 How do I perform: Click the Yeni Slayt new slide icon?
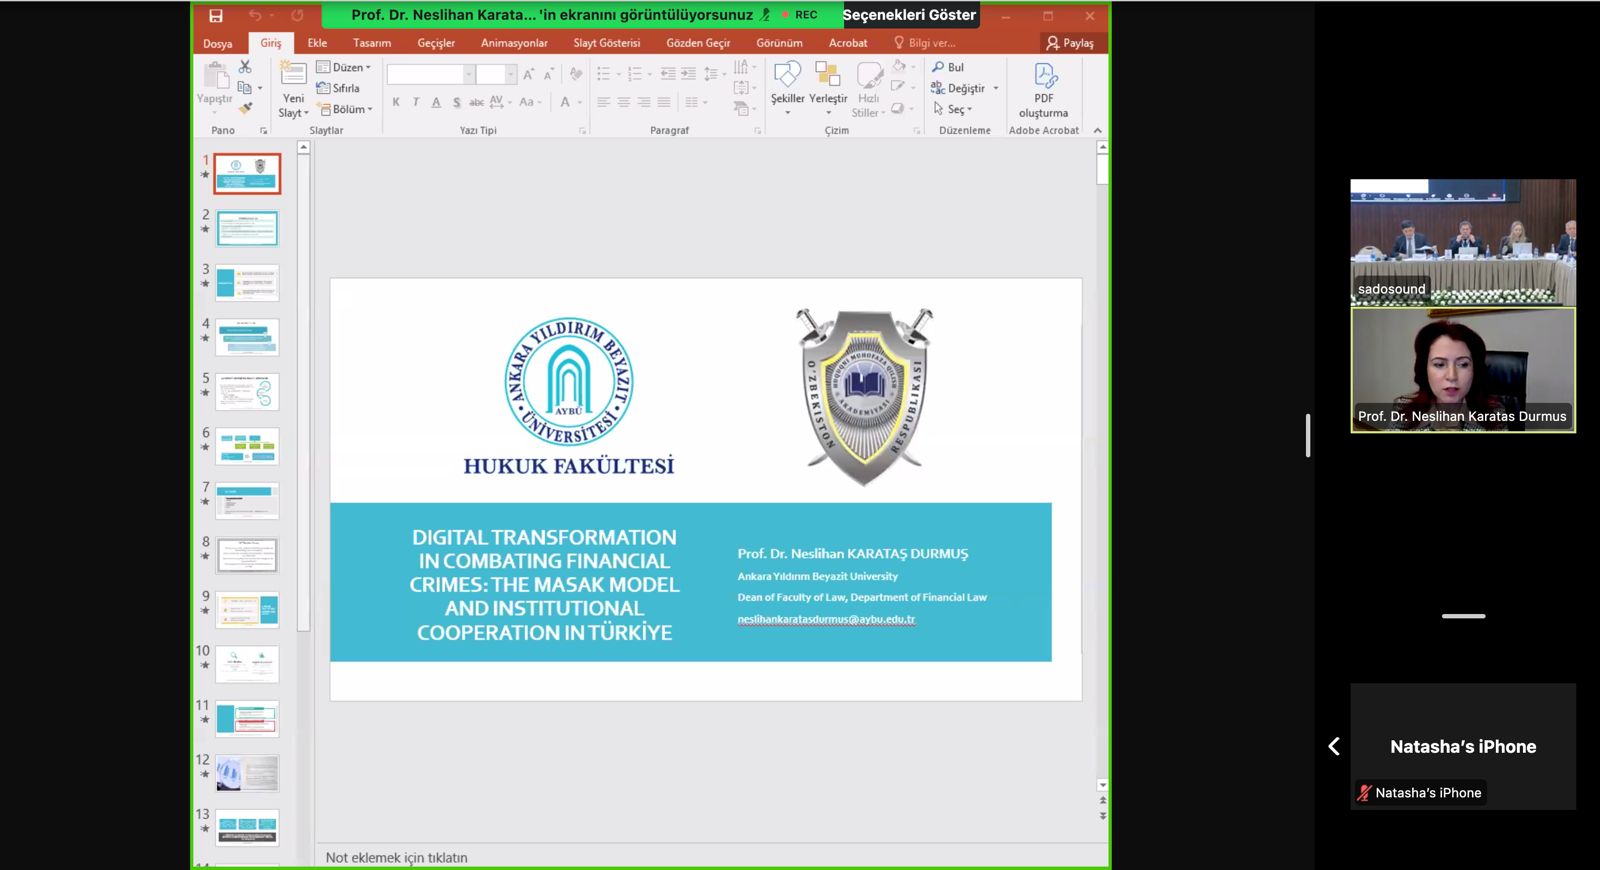click(293, 75)
